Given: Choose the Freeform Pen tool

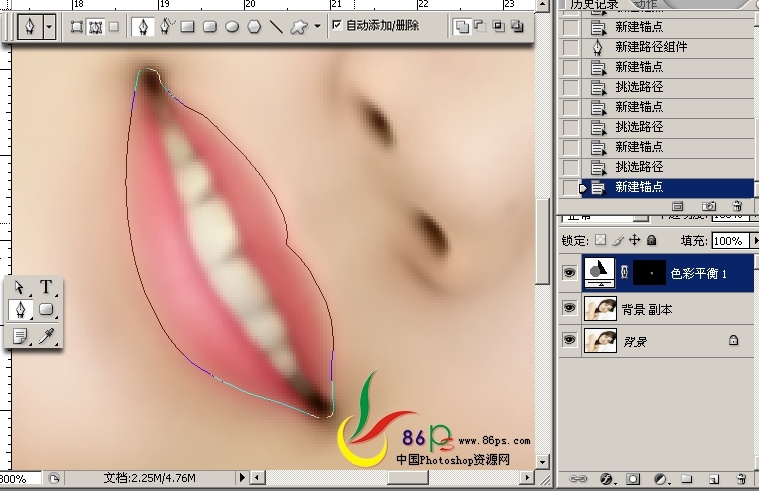Looking at the screenshot, I should [x=167, y=26].
